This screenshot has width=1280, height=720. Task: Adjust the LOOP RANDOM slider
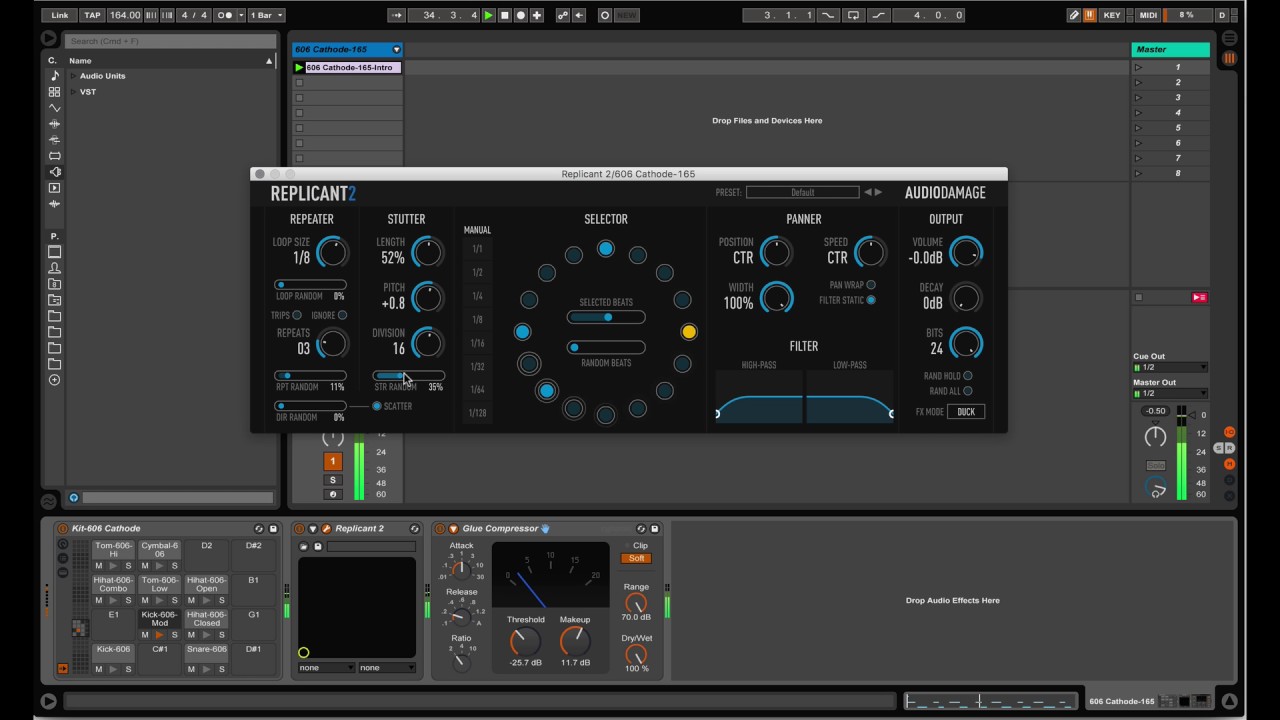click(310, 285)
